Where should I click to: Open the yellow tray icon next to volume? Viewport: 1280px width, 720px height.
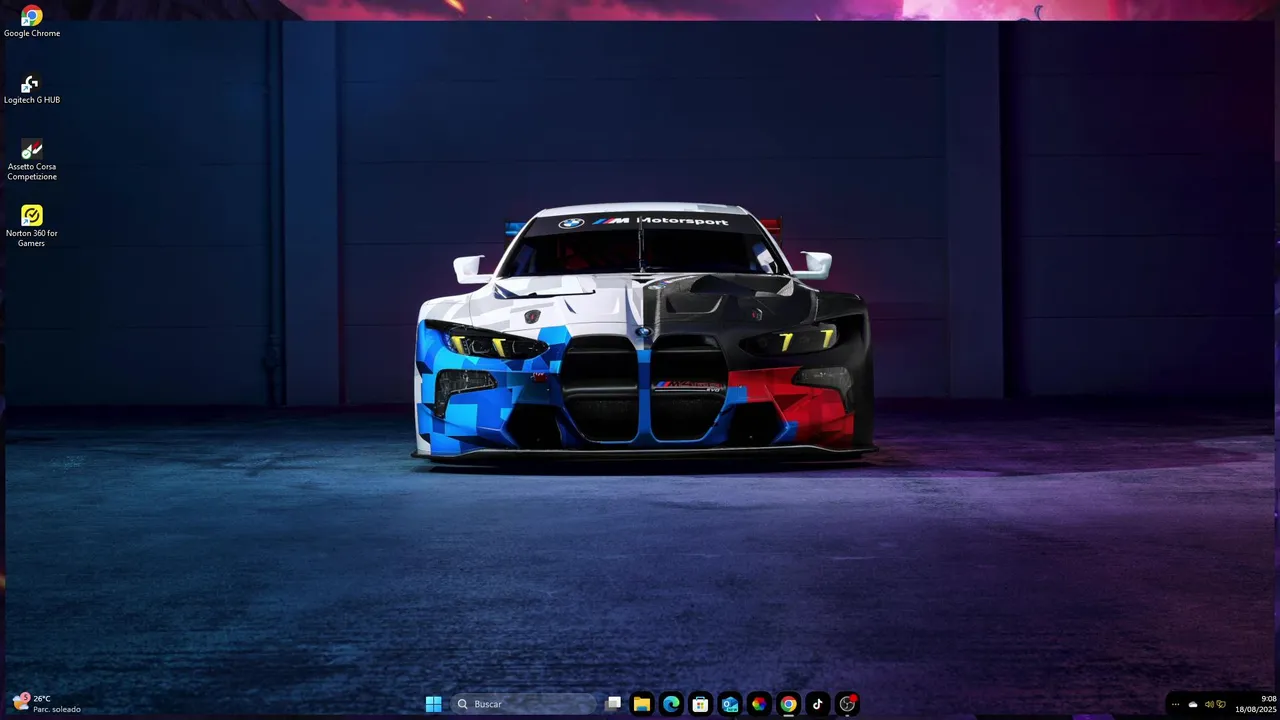click(x=1221, y=704)
